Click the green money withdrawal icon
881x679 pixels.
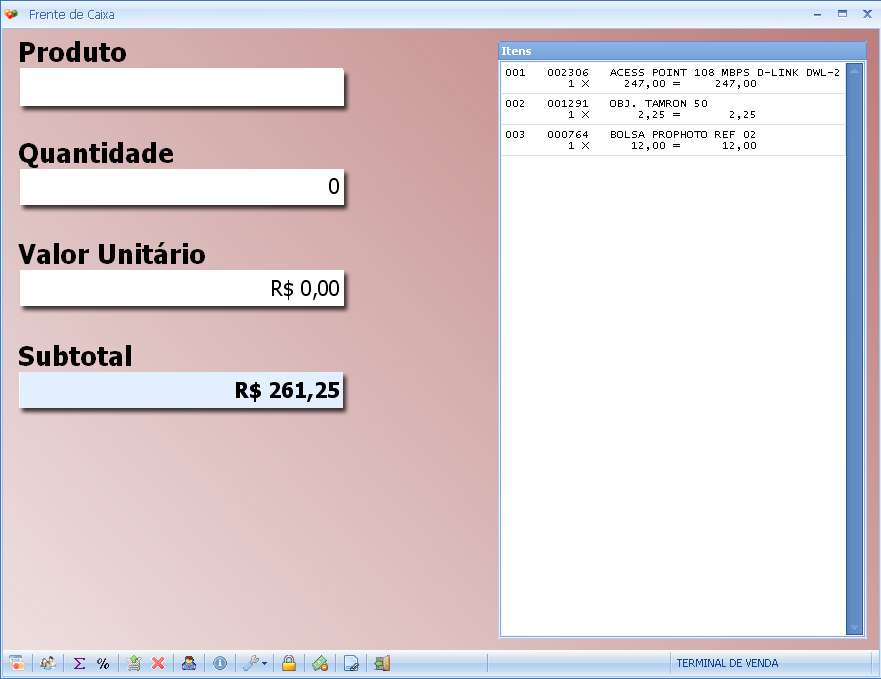(320, 663)
